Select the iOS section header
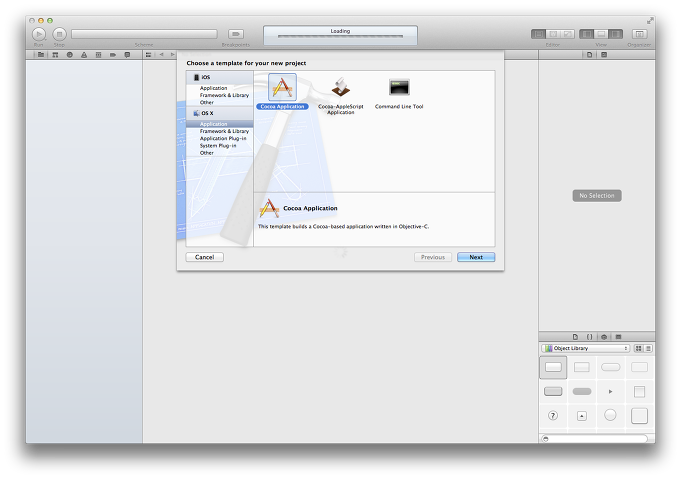 pyautogui.click(x=220, y=77)
